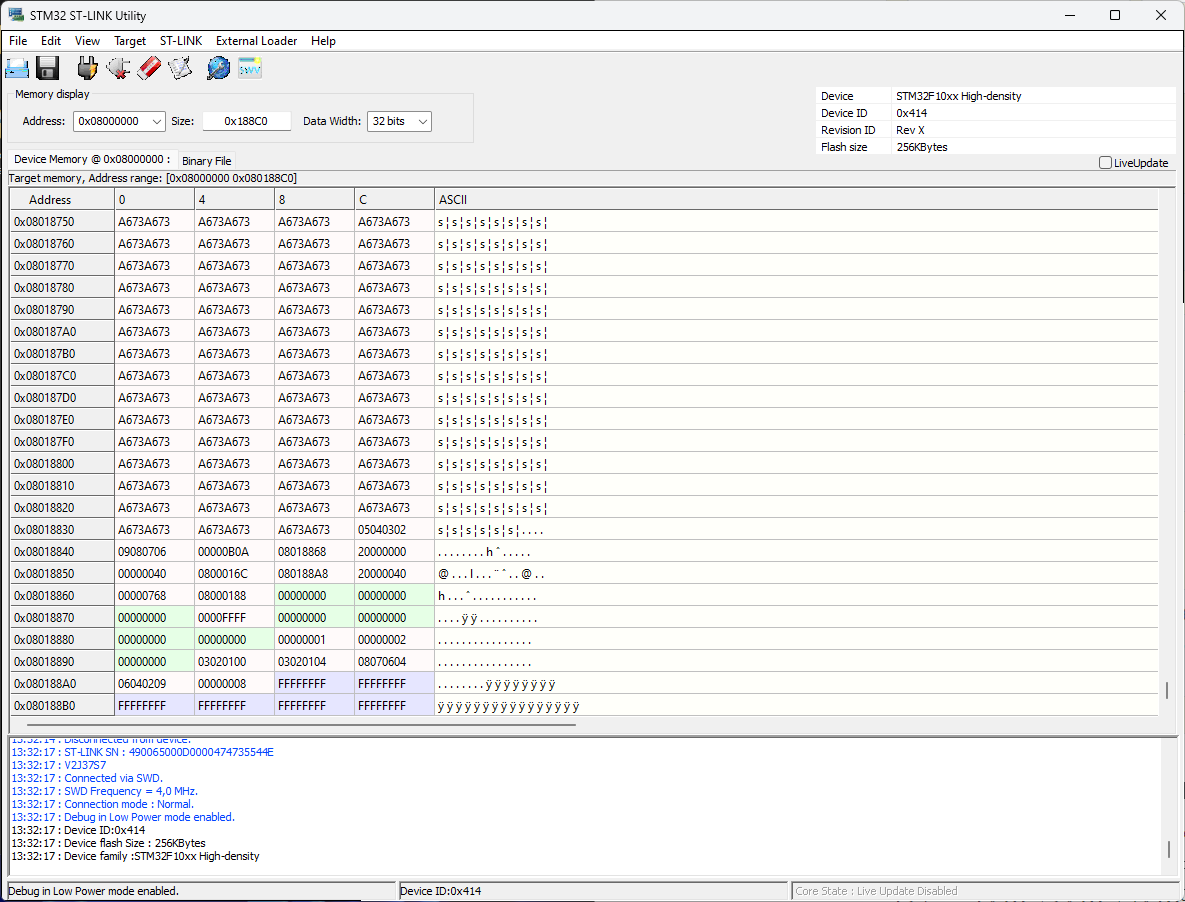Click cell 06040209 in row 0x080188A0
This screenshot has height=902, width=1185.
(x=154, y=683)
